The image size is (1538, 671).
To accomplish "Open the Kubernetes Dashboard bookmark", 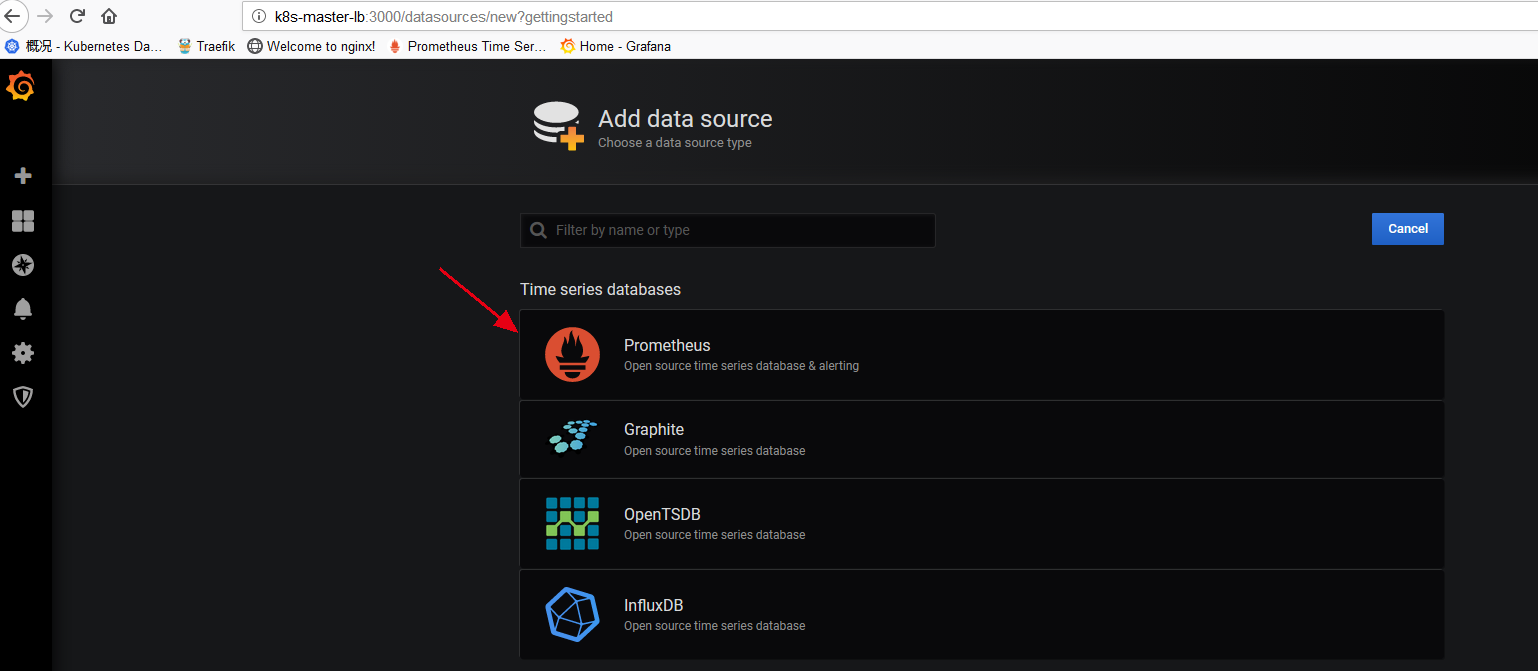I will click(x=83, y=46).
